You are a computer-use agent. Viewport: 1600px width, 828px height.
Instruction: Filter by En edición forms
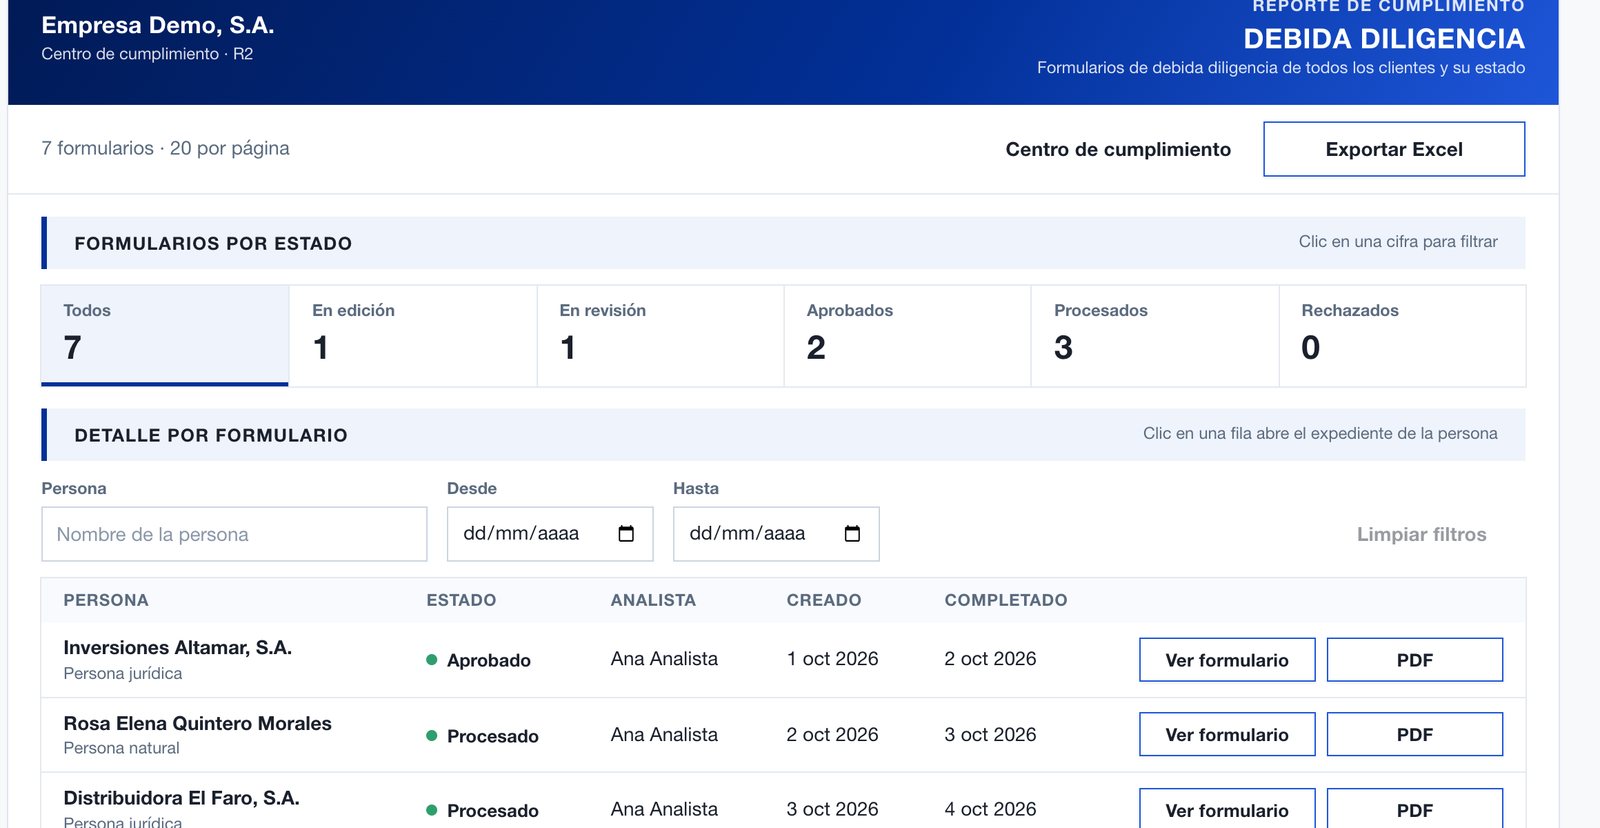[413, 335]
